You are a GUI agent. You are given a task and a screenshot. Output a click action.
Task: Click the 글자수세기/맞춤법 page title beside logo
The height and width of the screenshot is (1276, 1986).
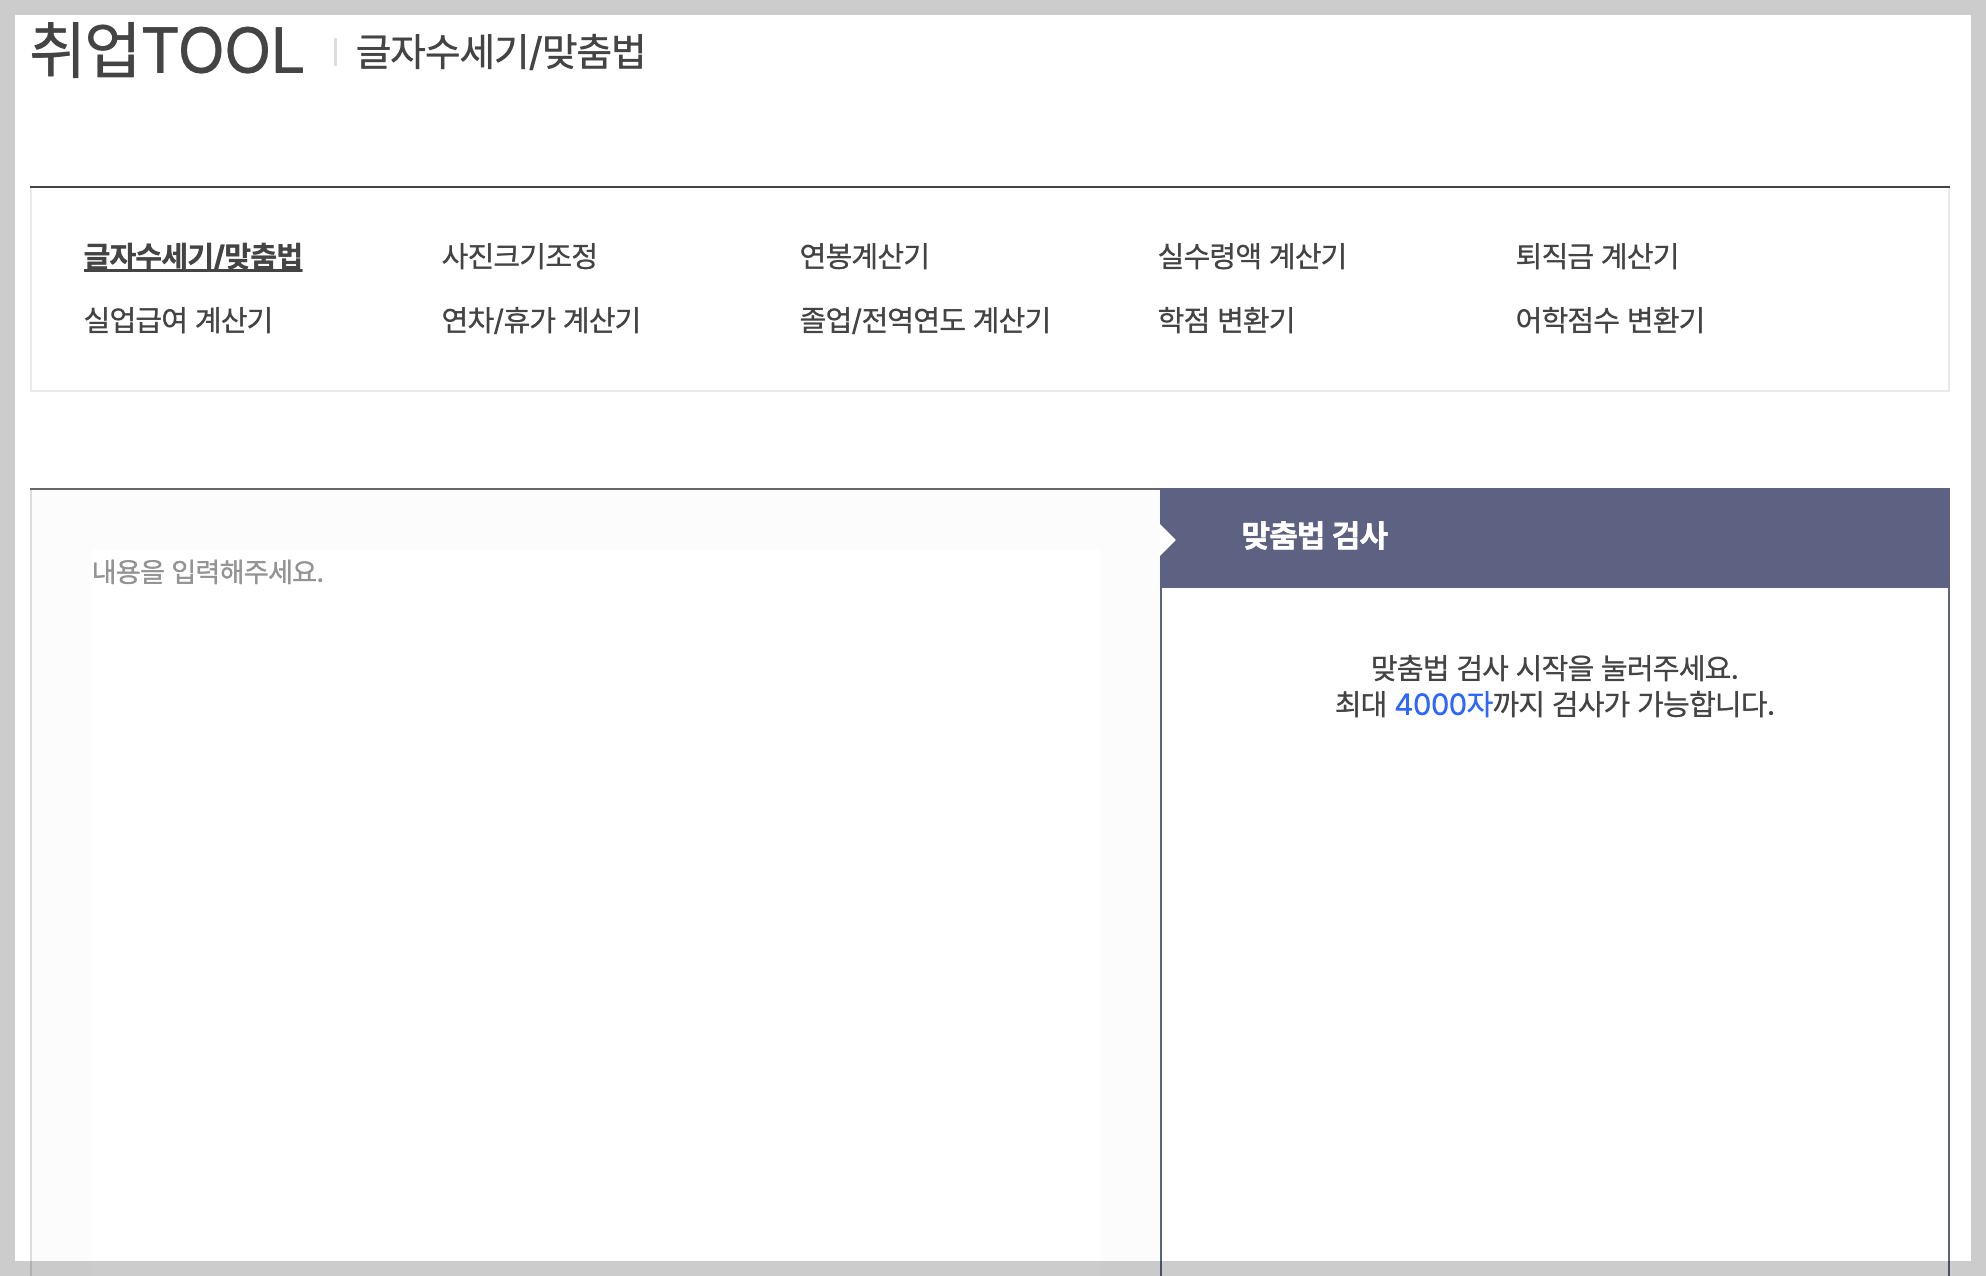click(500, 52)
